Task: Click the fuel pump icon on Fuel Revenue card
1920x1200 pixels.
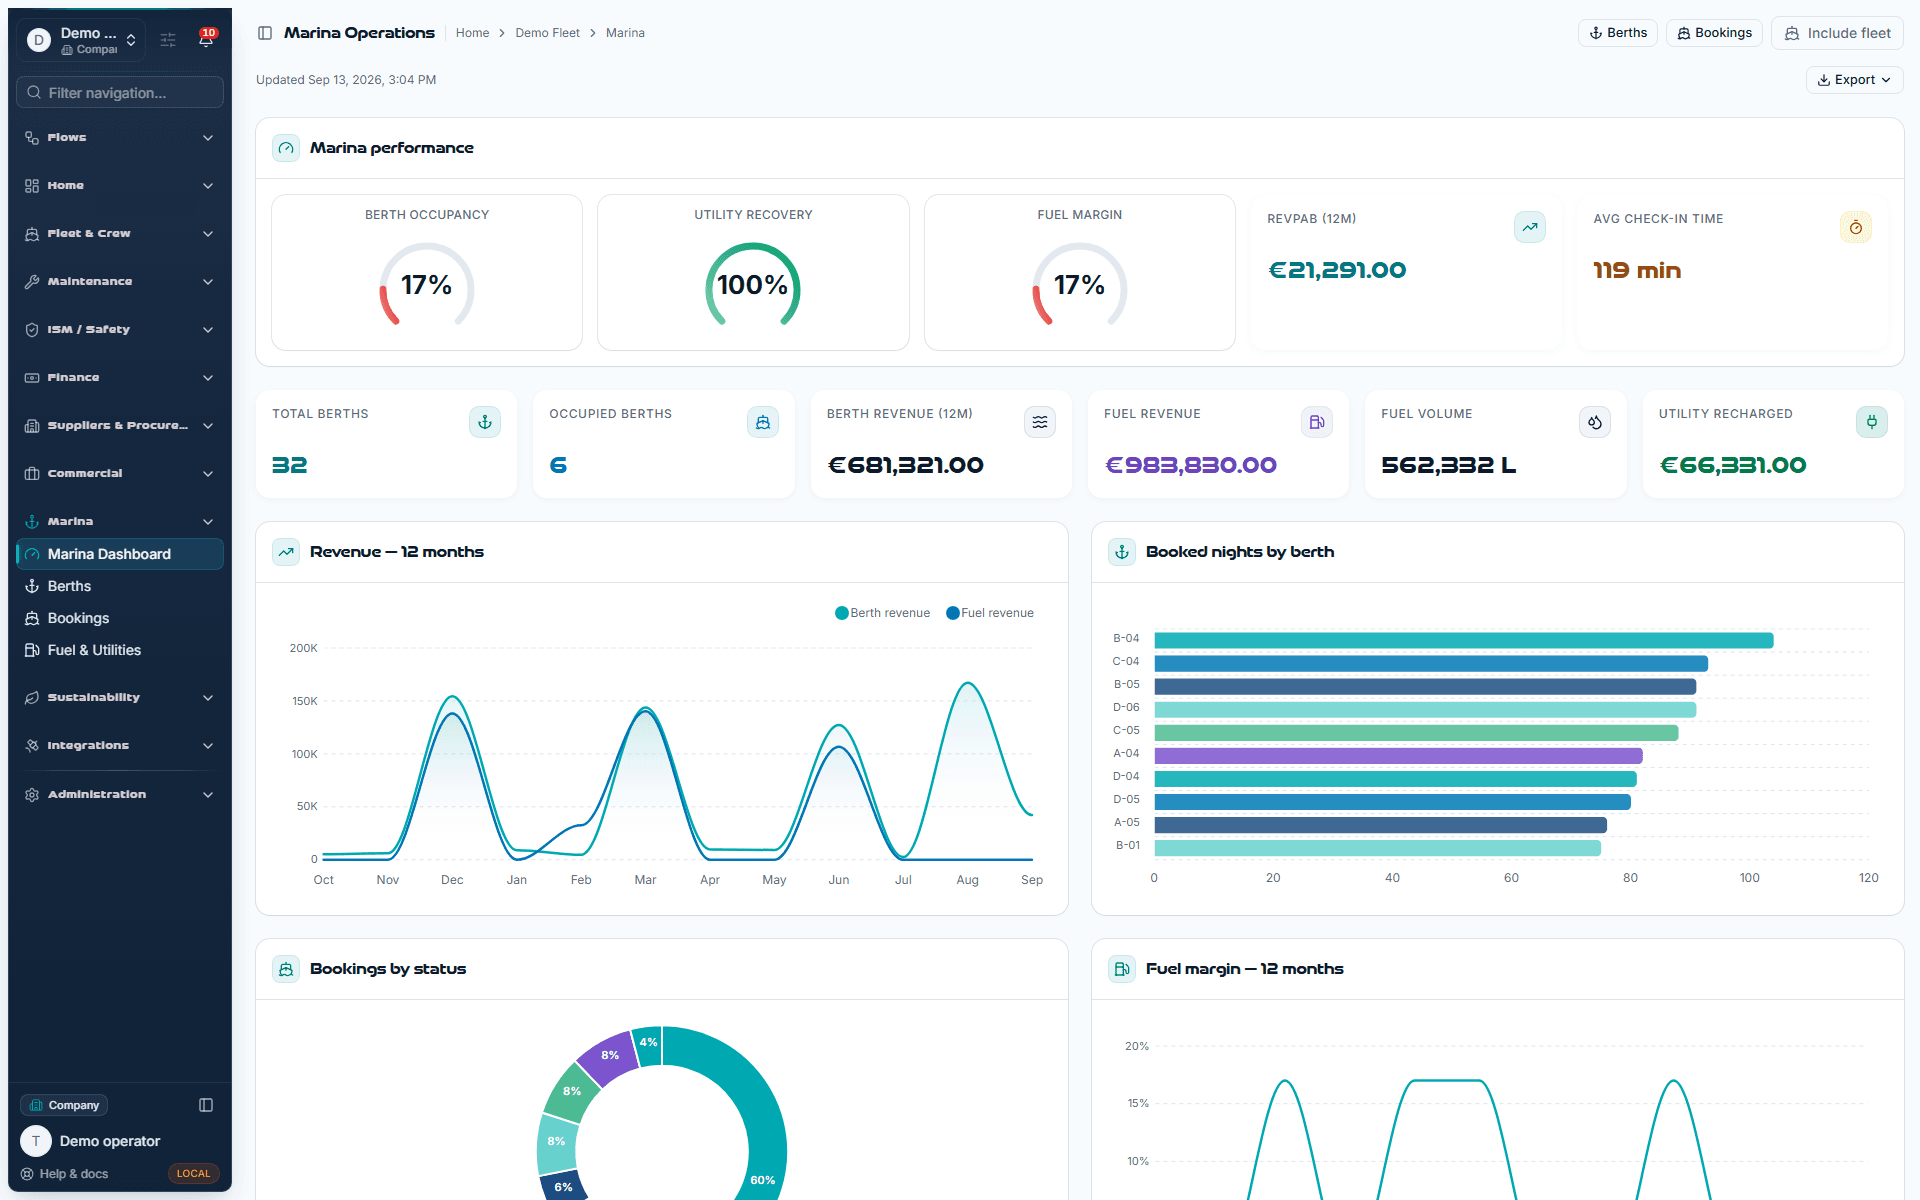Action: coord(1317,422)
